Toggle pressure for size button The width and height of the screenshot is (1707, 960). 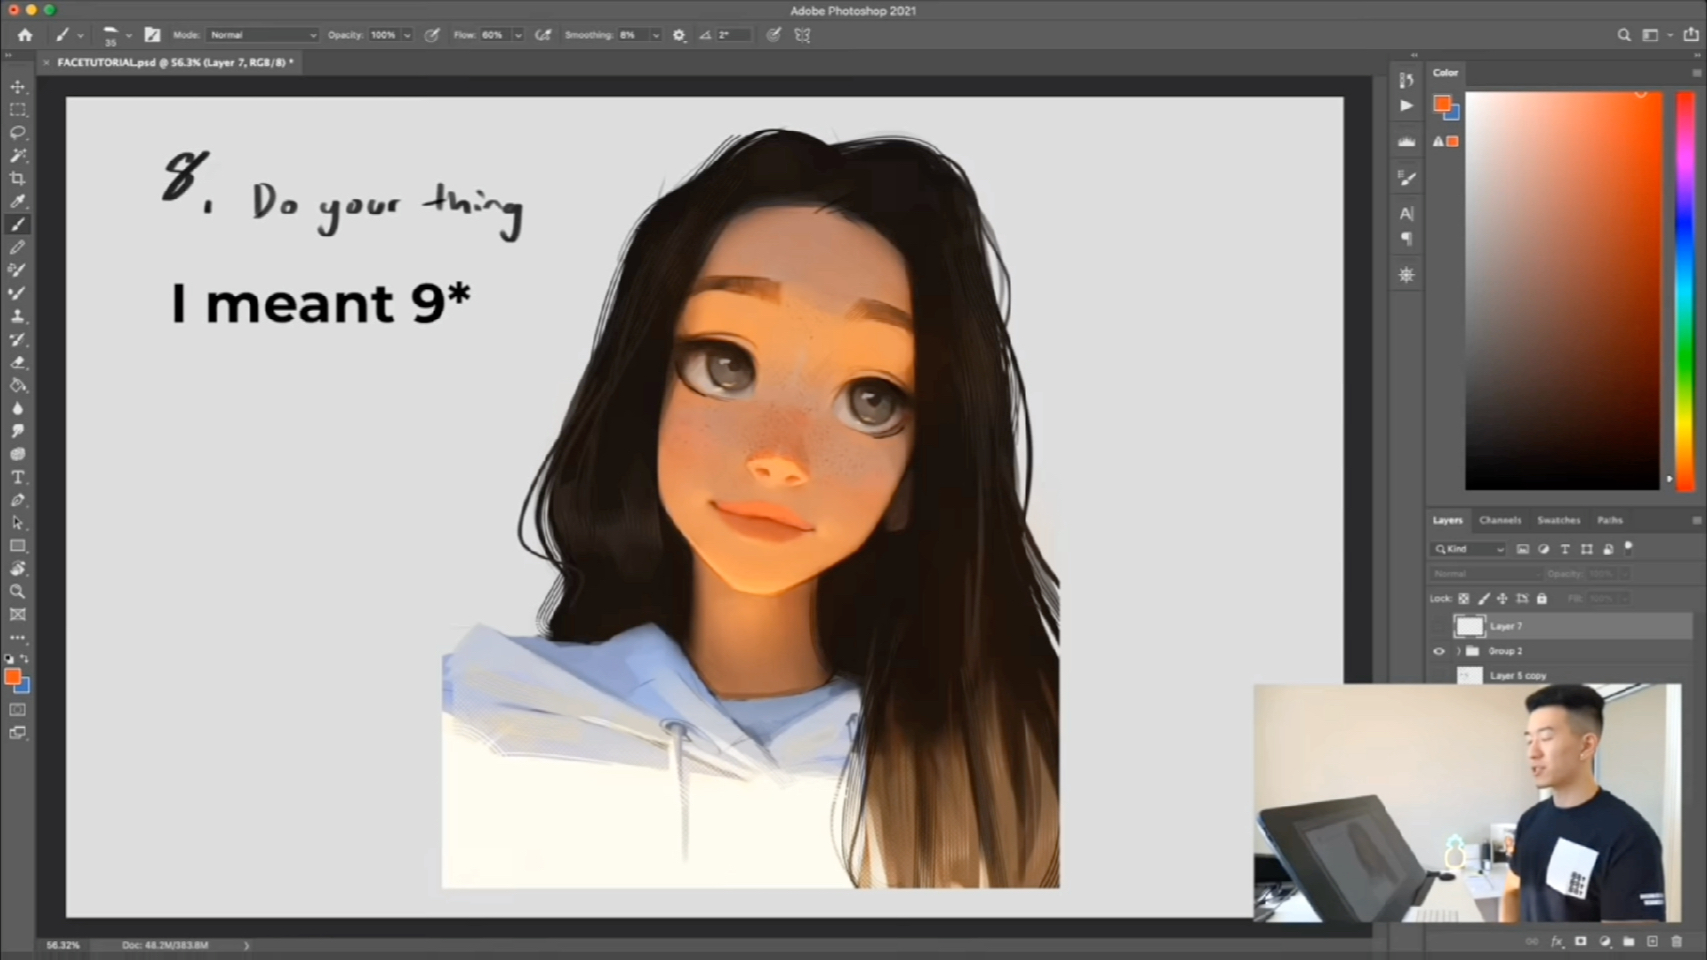click(x=774, y=35)
